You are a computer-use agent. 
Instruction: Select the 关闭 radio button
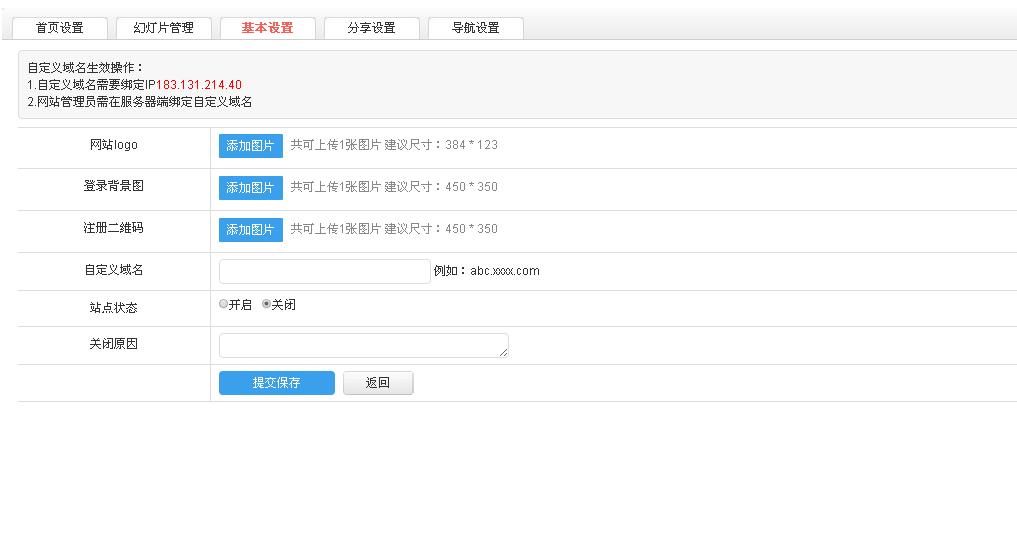pos(267,305)
